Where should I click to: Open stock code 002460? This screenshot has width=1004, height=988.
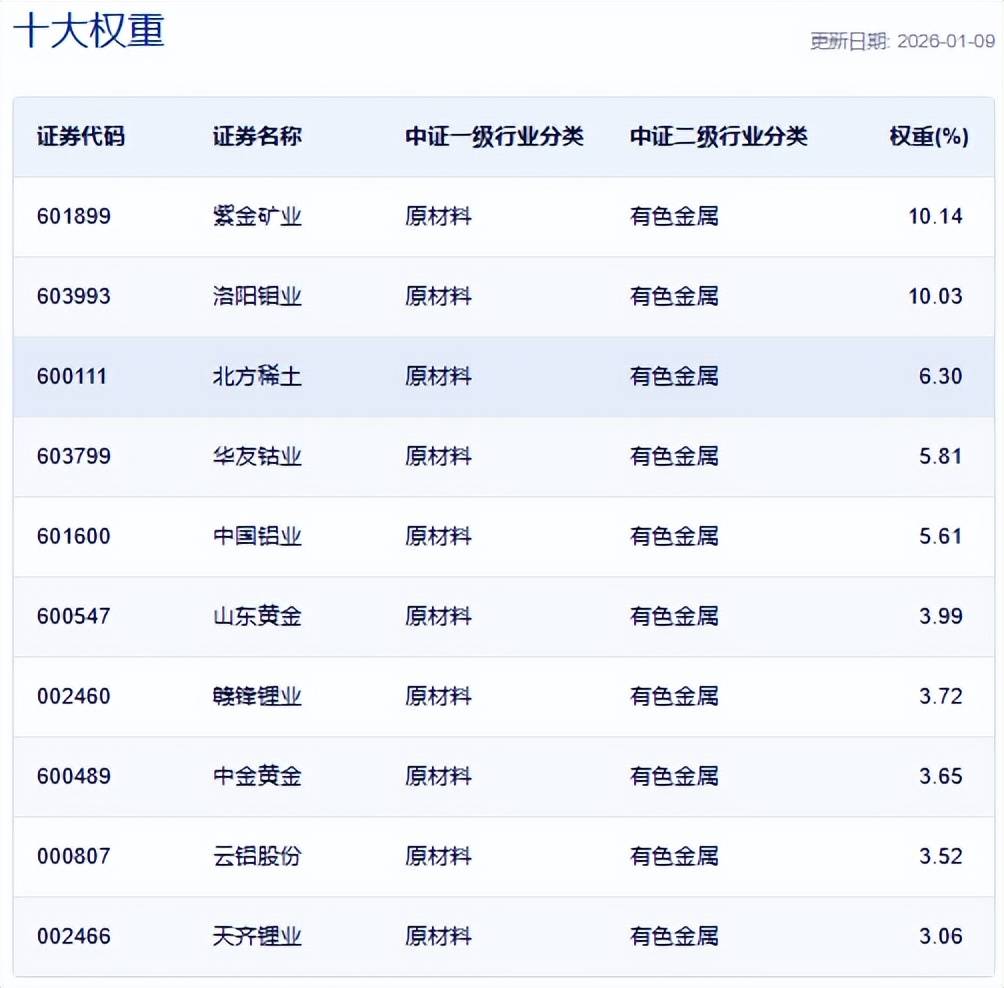[x=74, y=696]
